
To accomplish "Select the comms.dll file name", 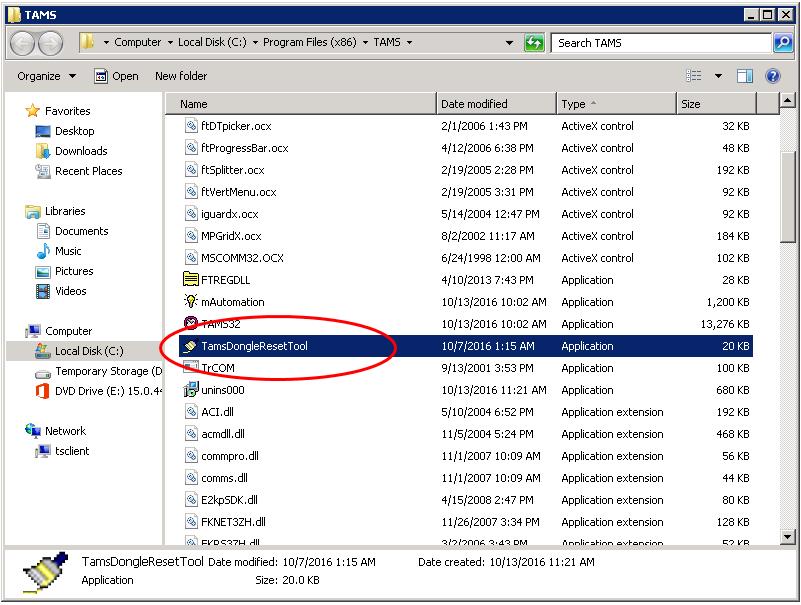I will 224,478.
